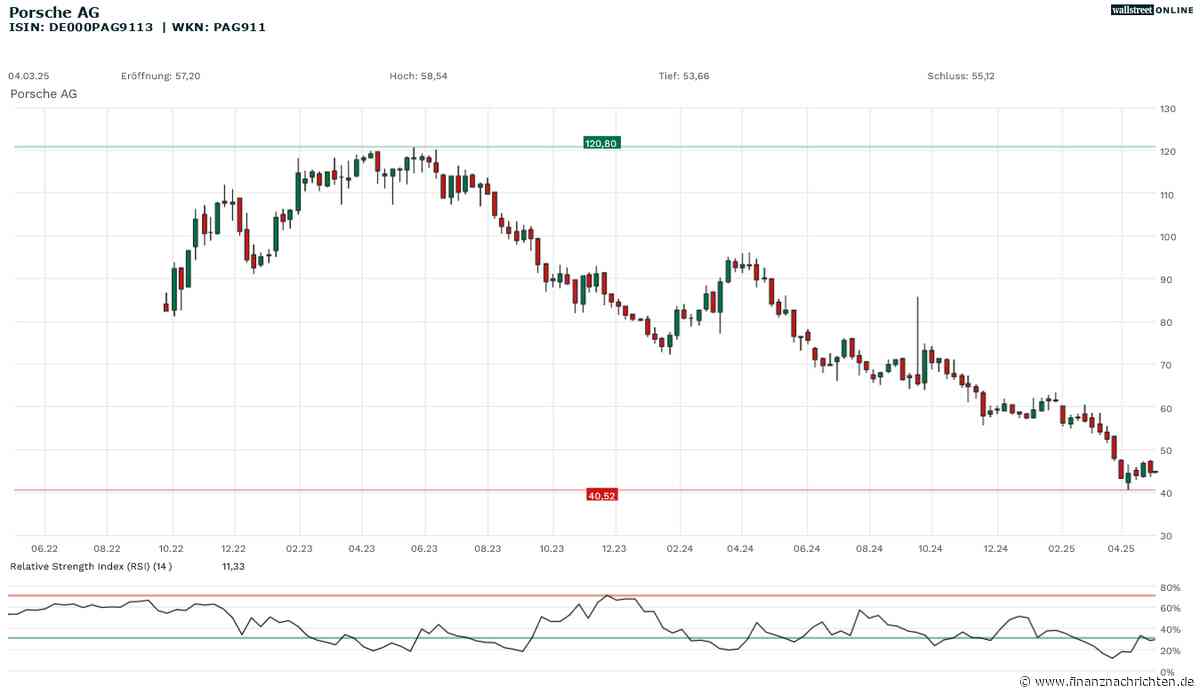Click the RSI value 11,33
This screenshot has height=696, width=1200.
(233, 567)
